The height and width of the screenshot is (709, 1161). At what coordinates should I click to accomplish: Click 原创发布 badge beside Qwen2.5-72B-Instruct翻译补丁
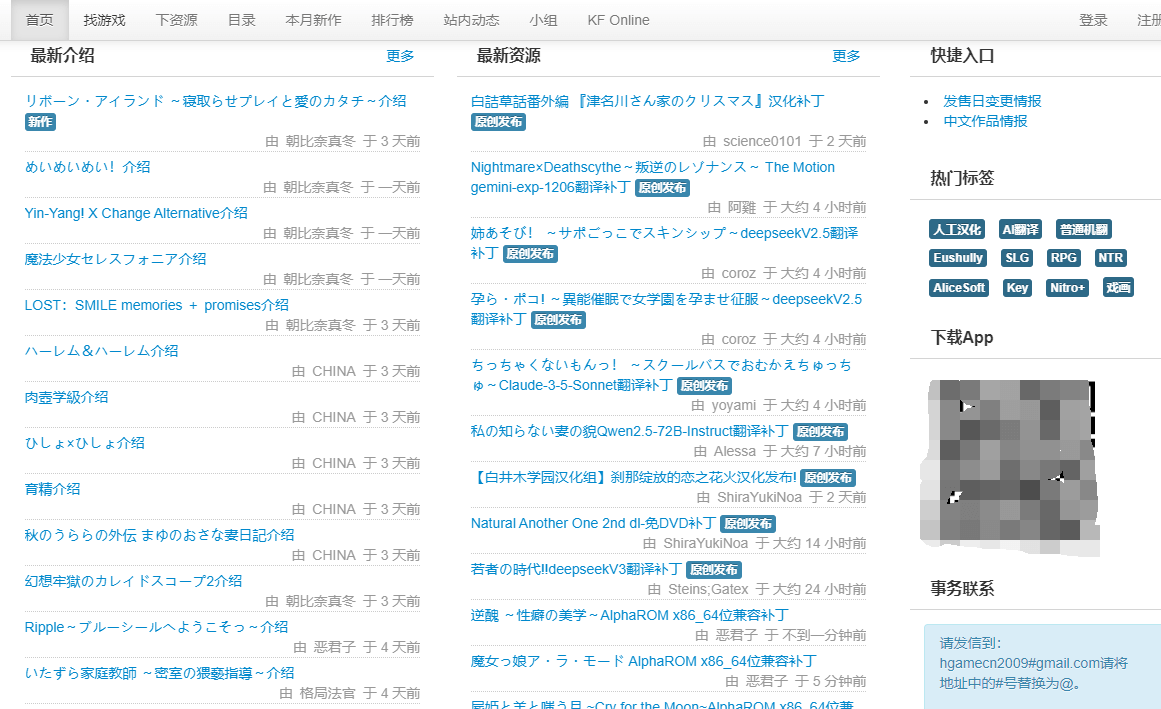pyautogui.click(x=820, y=431)
